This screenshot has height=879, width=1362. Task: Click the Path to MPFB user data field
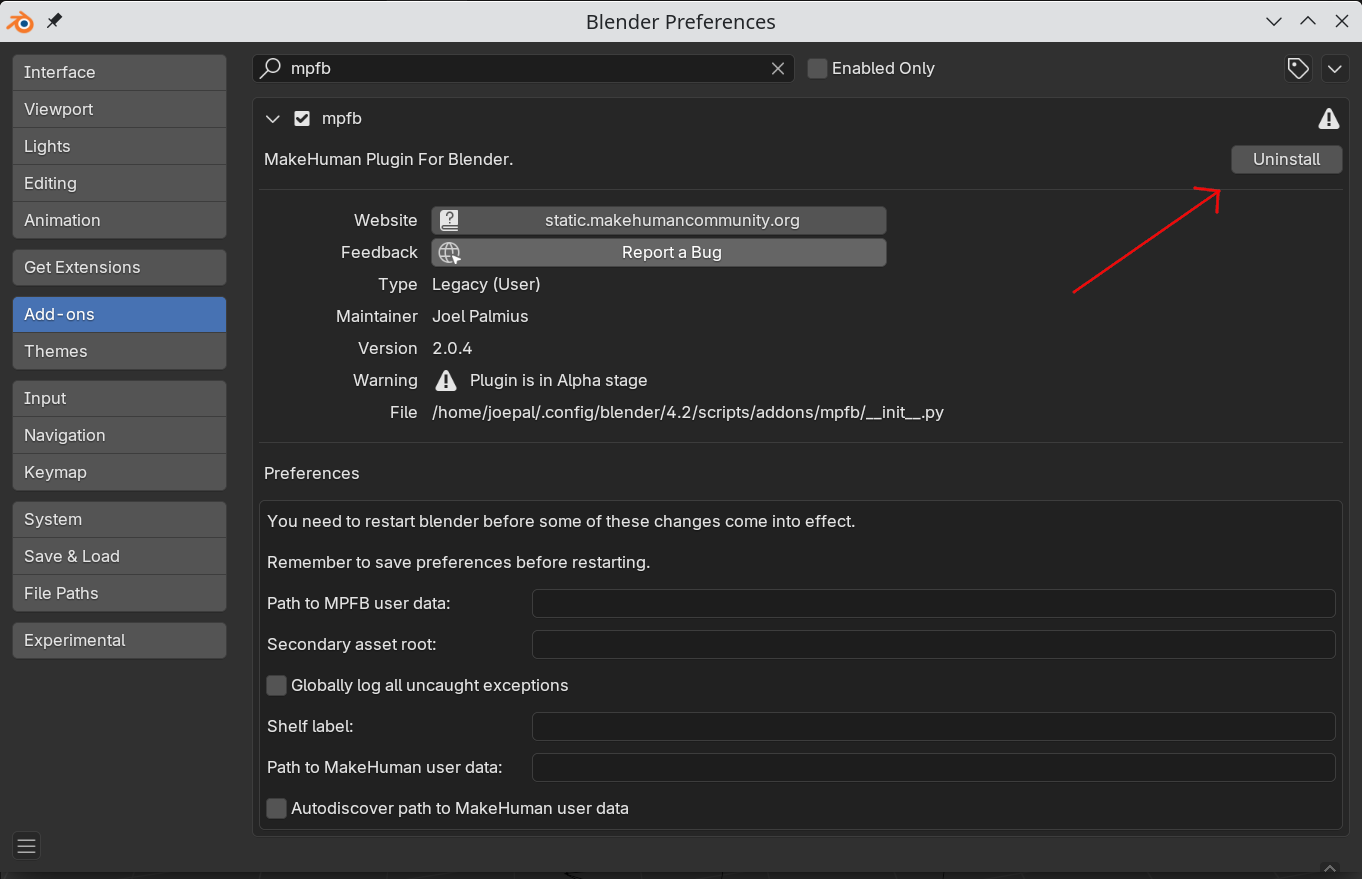pos(934,603)
